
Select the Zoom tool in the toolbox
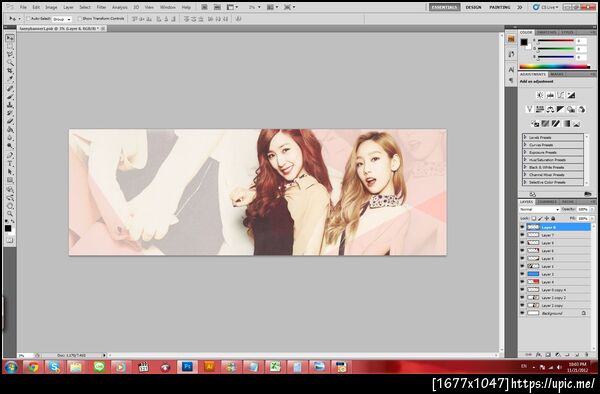point(10,214)
